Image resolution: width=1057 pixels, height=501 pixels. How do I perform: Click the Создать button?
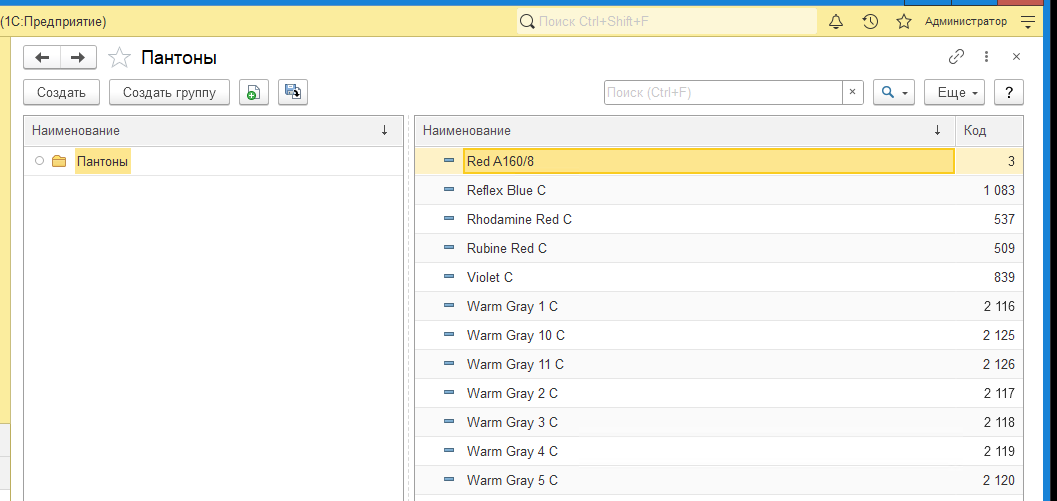click(61, 92)
